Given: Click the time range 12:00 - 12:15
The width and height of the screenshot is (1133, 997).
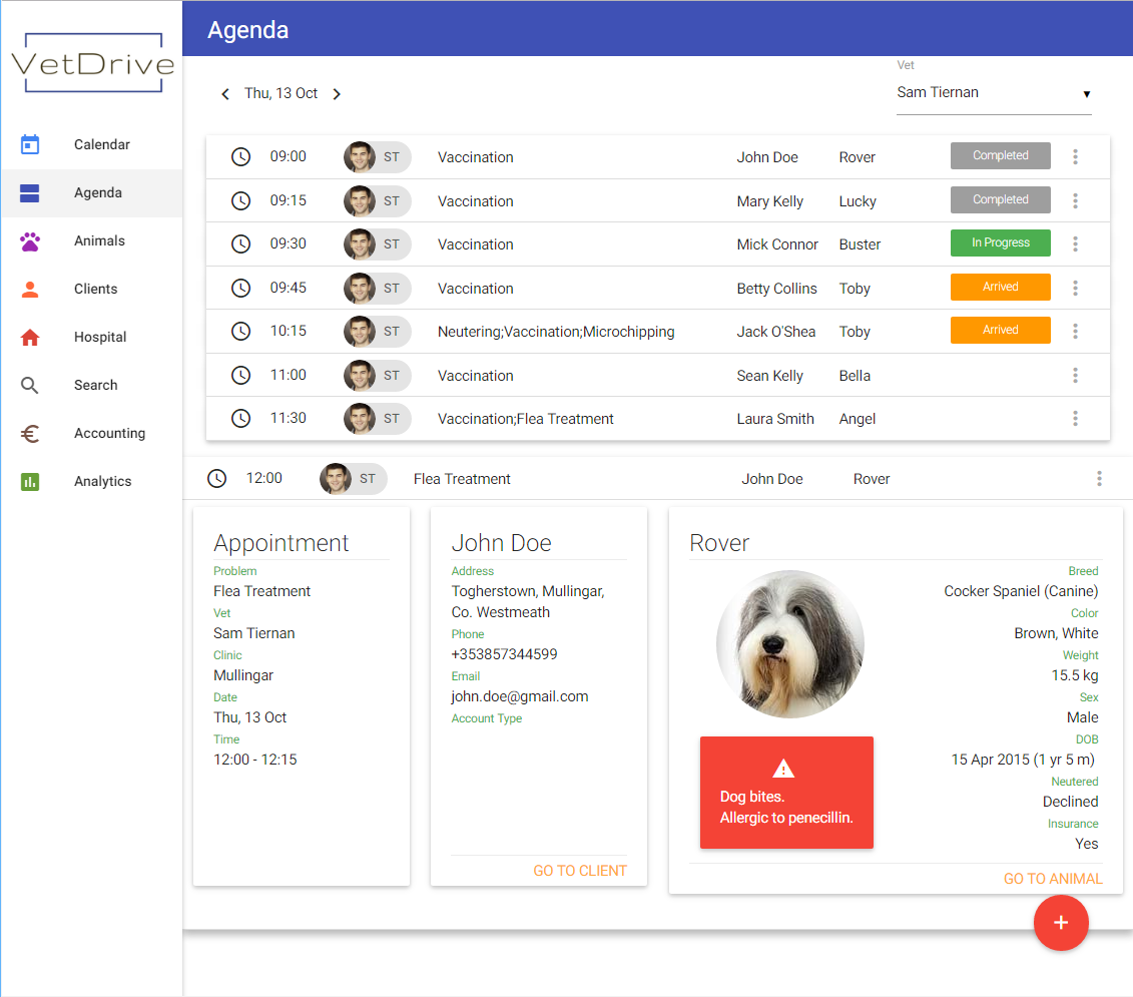Looking at the screenshot, I should coord(255,760).
